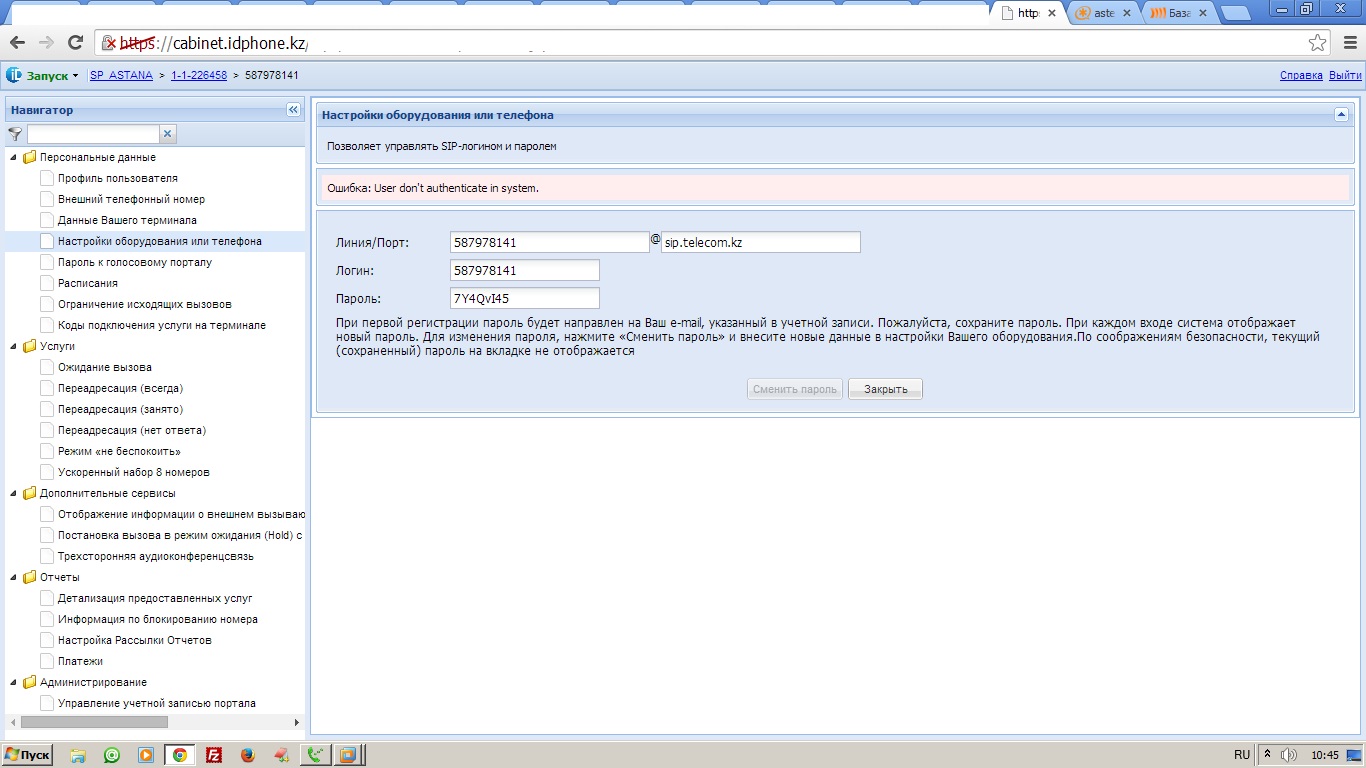Click the Выйти logout link
Screen dimensions: 1366x768
click(1345, 76)
